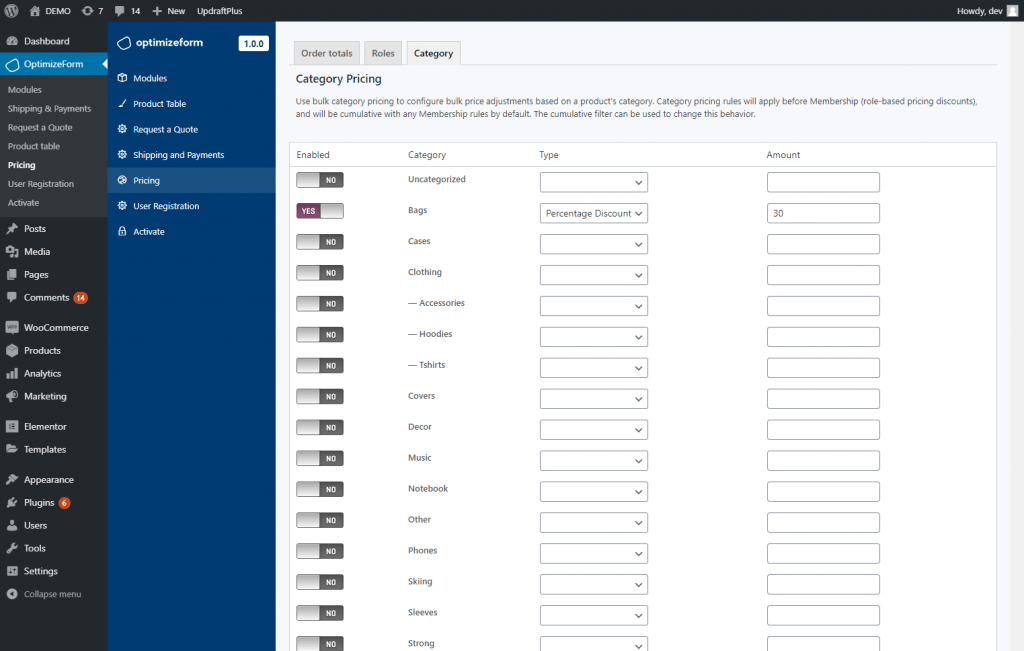This screenshot has height=651, width=1024.
Task: Open the Type dropdown for Clothing
Action: tap(594, 275)
